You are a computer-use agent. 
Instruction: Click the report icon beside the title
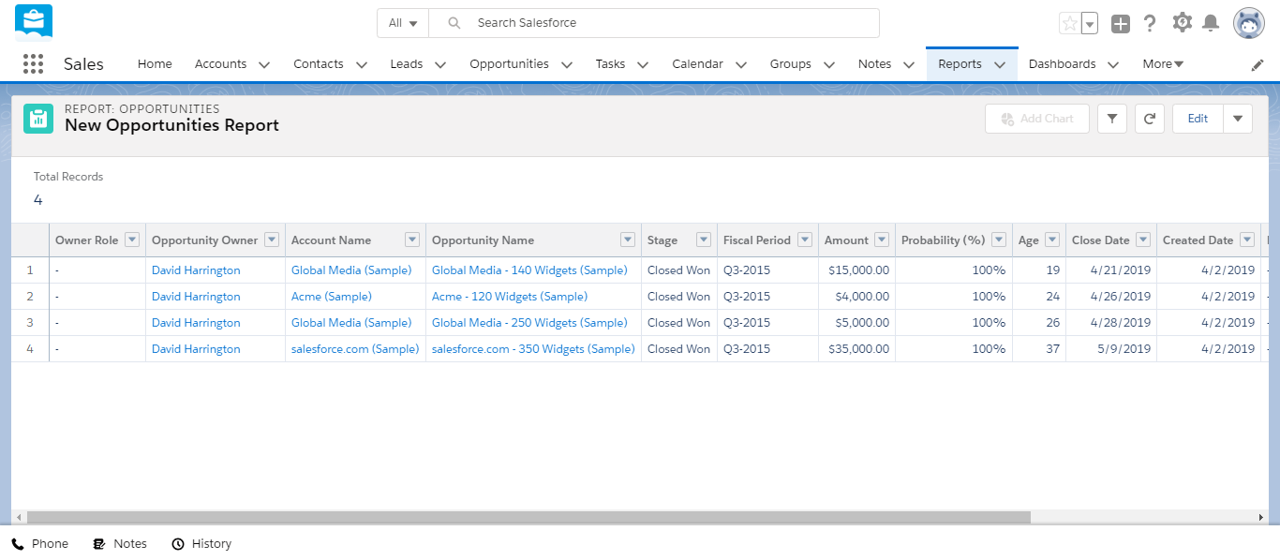pos(39,118)
